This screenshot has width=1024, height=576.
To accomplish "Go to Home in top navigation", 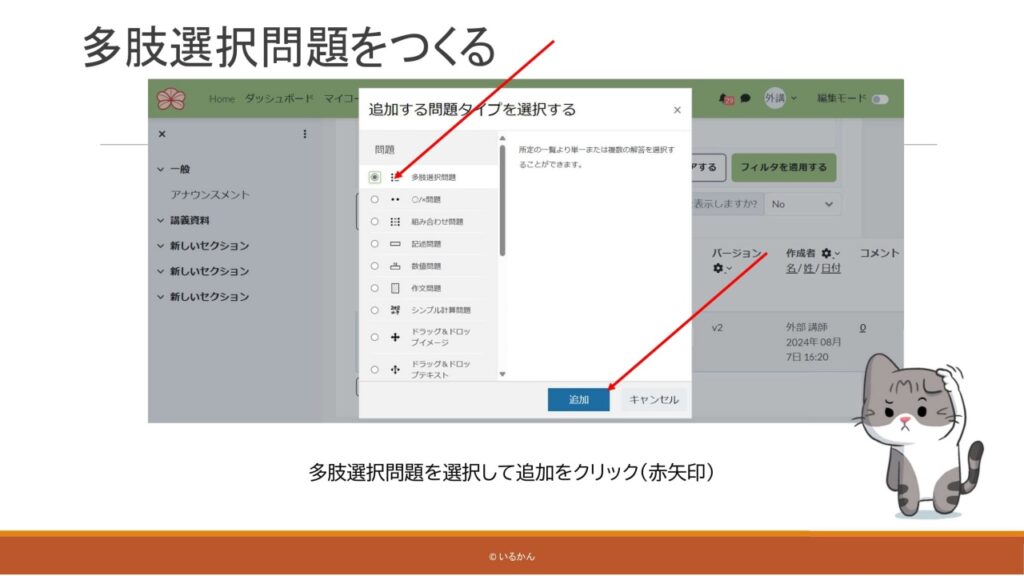I will [x=222, y=99].
